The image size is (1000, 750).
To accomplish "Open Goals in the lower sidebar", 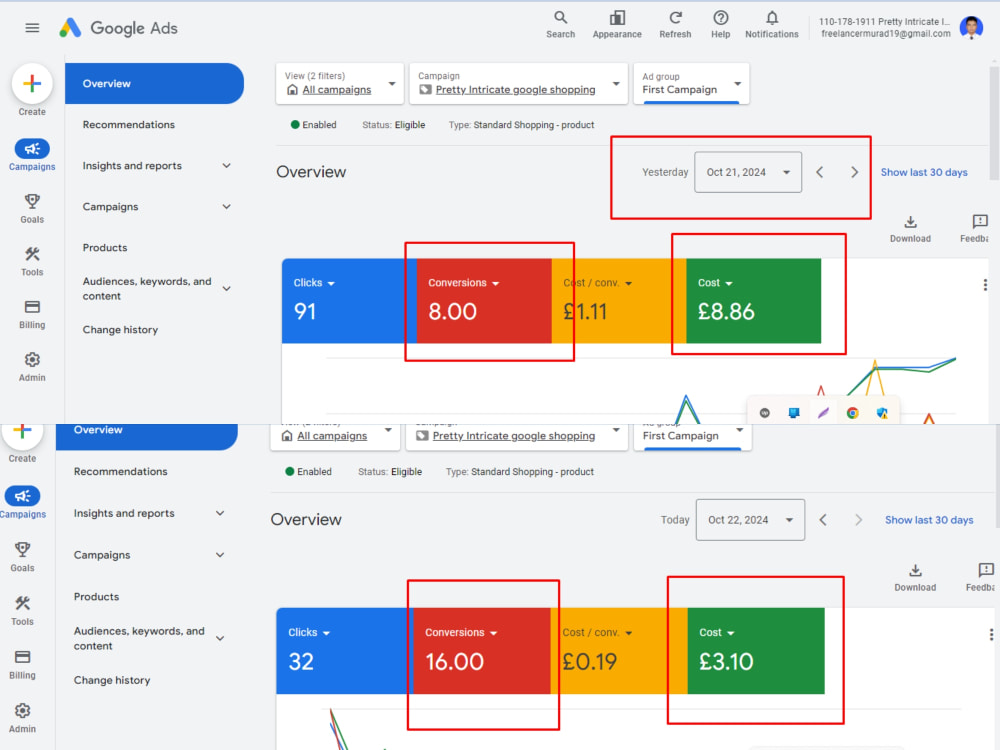I will tap(22, 557).
